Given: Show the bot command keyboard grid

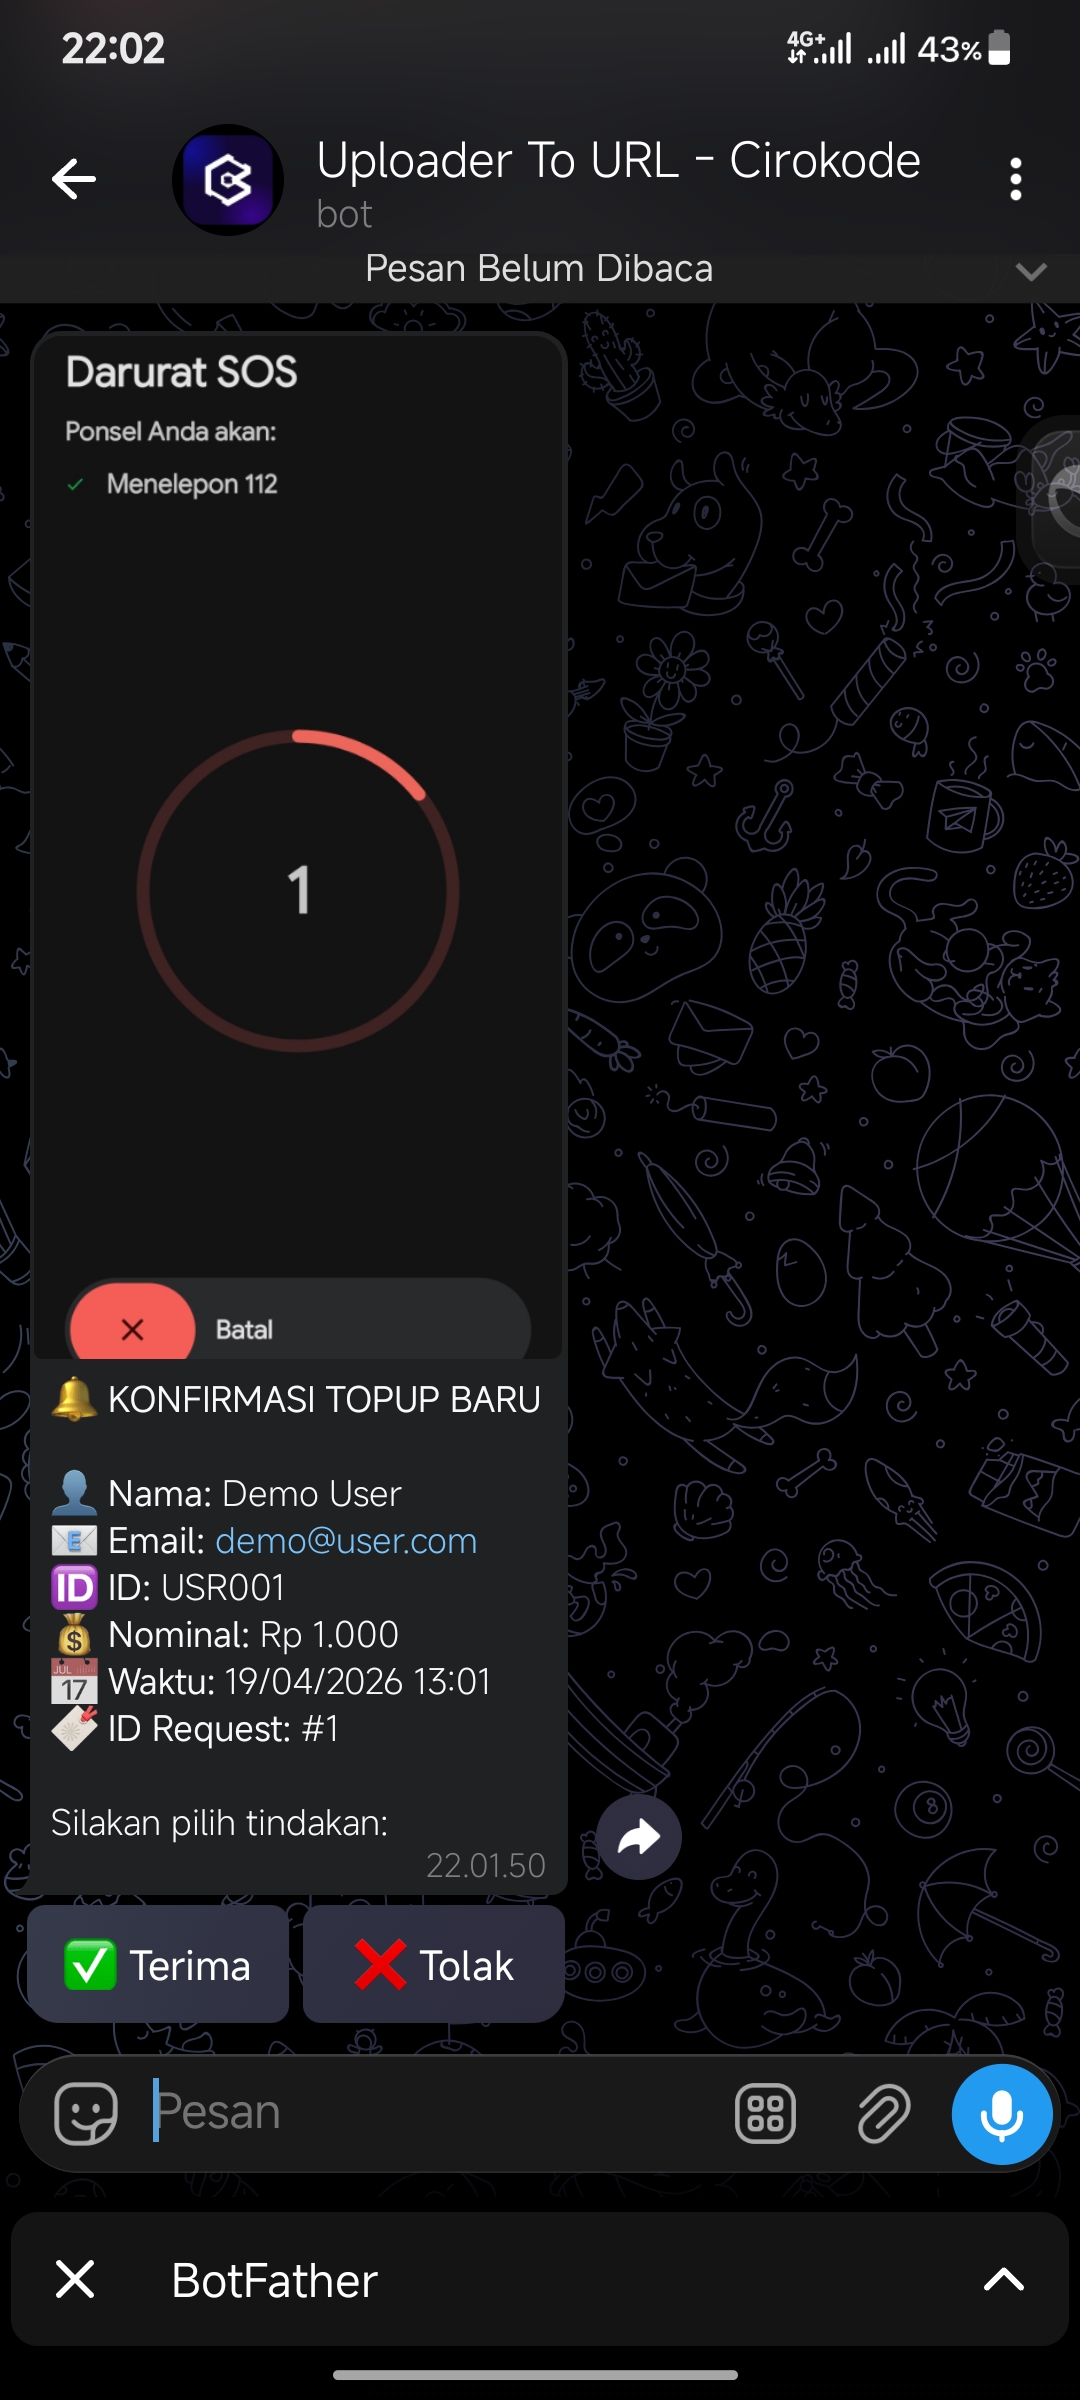Looking at the screenshot, I should click(x=766, y=2113).
